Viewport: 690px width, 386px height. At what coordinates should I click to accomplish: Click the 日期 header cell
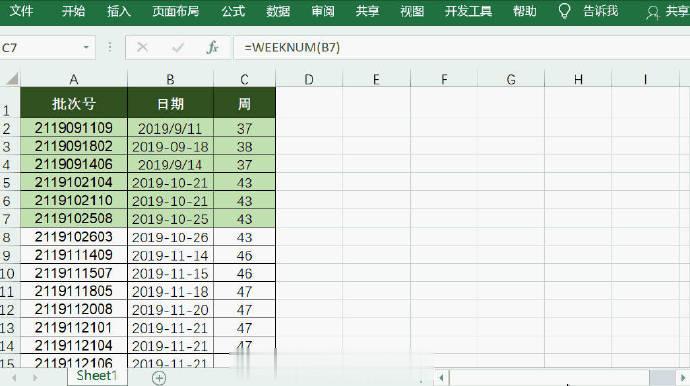click(x=170, y=103)
